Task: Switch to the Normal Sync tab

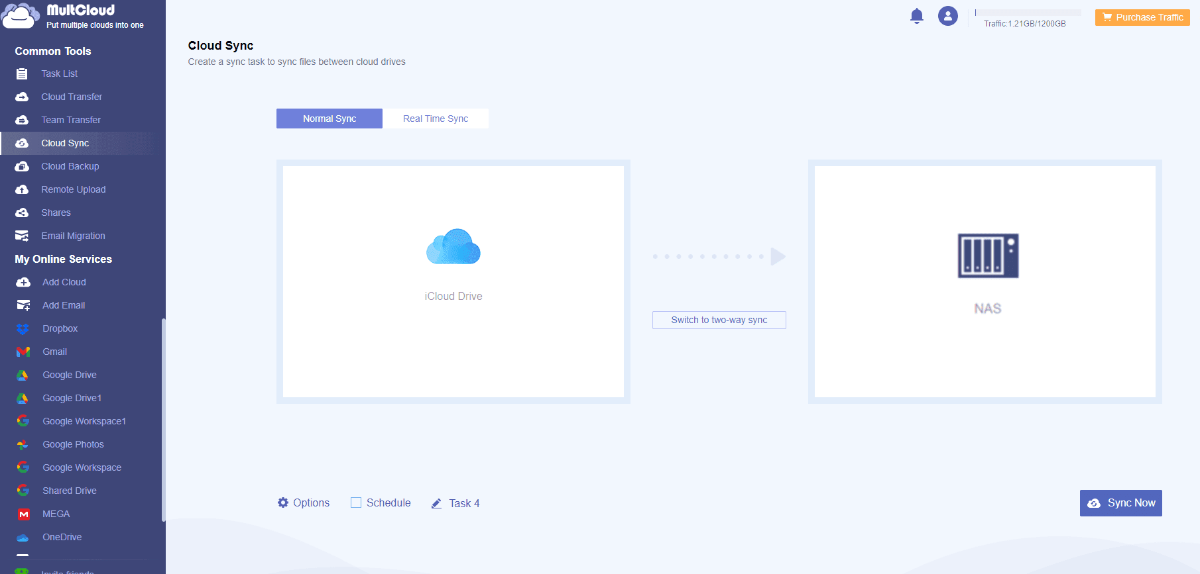Action: tap(329, 119)
